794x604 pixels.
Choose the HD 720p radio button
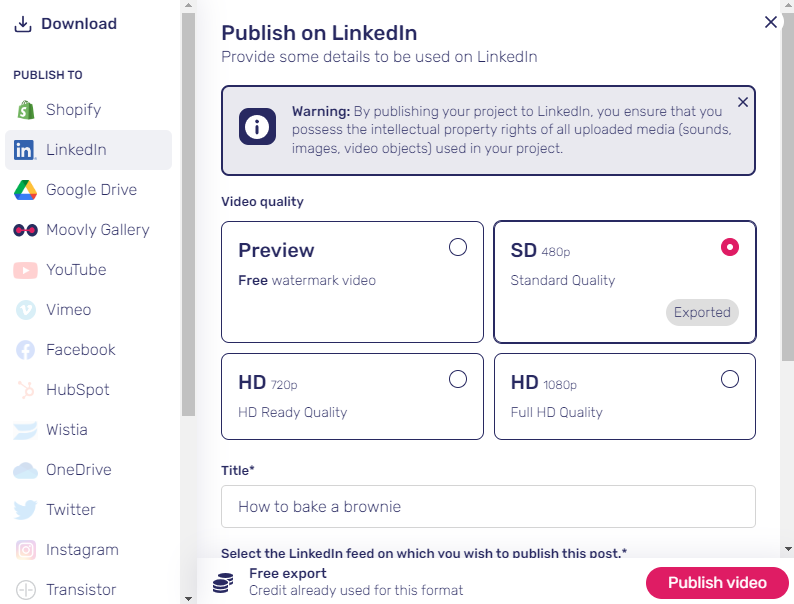tap(458, 379)
